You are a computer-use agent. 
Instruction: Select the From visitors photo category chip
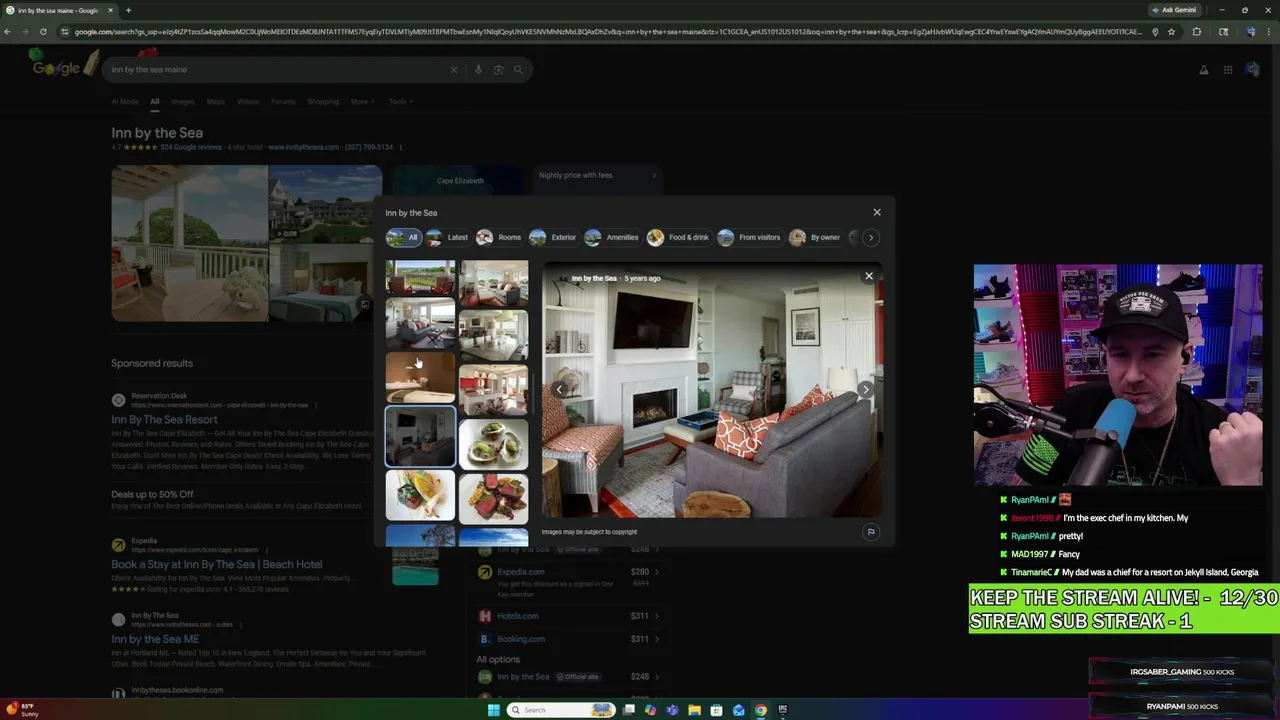[x=749, y=237]
